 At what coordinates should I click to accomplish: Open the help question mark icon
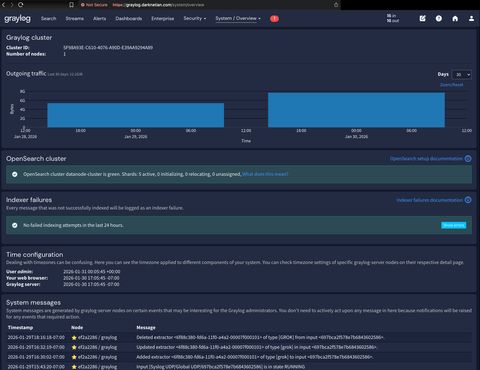click(x=439, y=19)
